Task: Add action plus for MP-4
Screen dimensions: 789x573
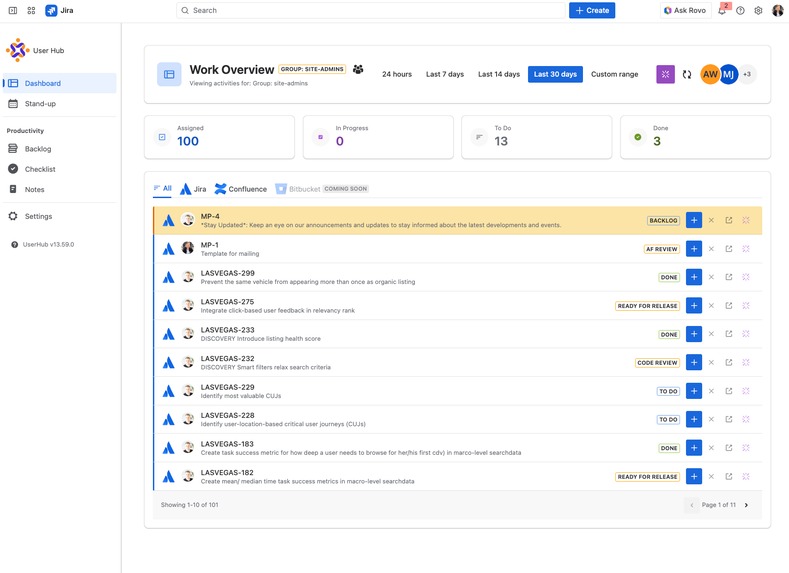Action: pyautogui.click(x=694, y=220)
